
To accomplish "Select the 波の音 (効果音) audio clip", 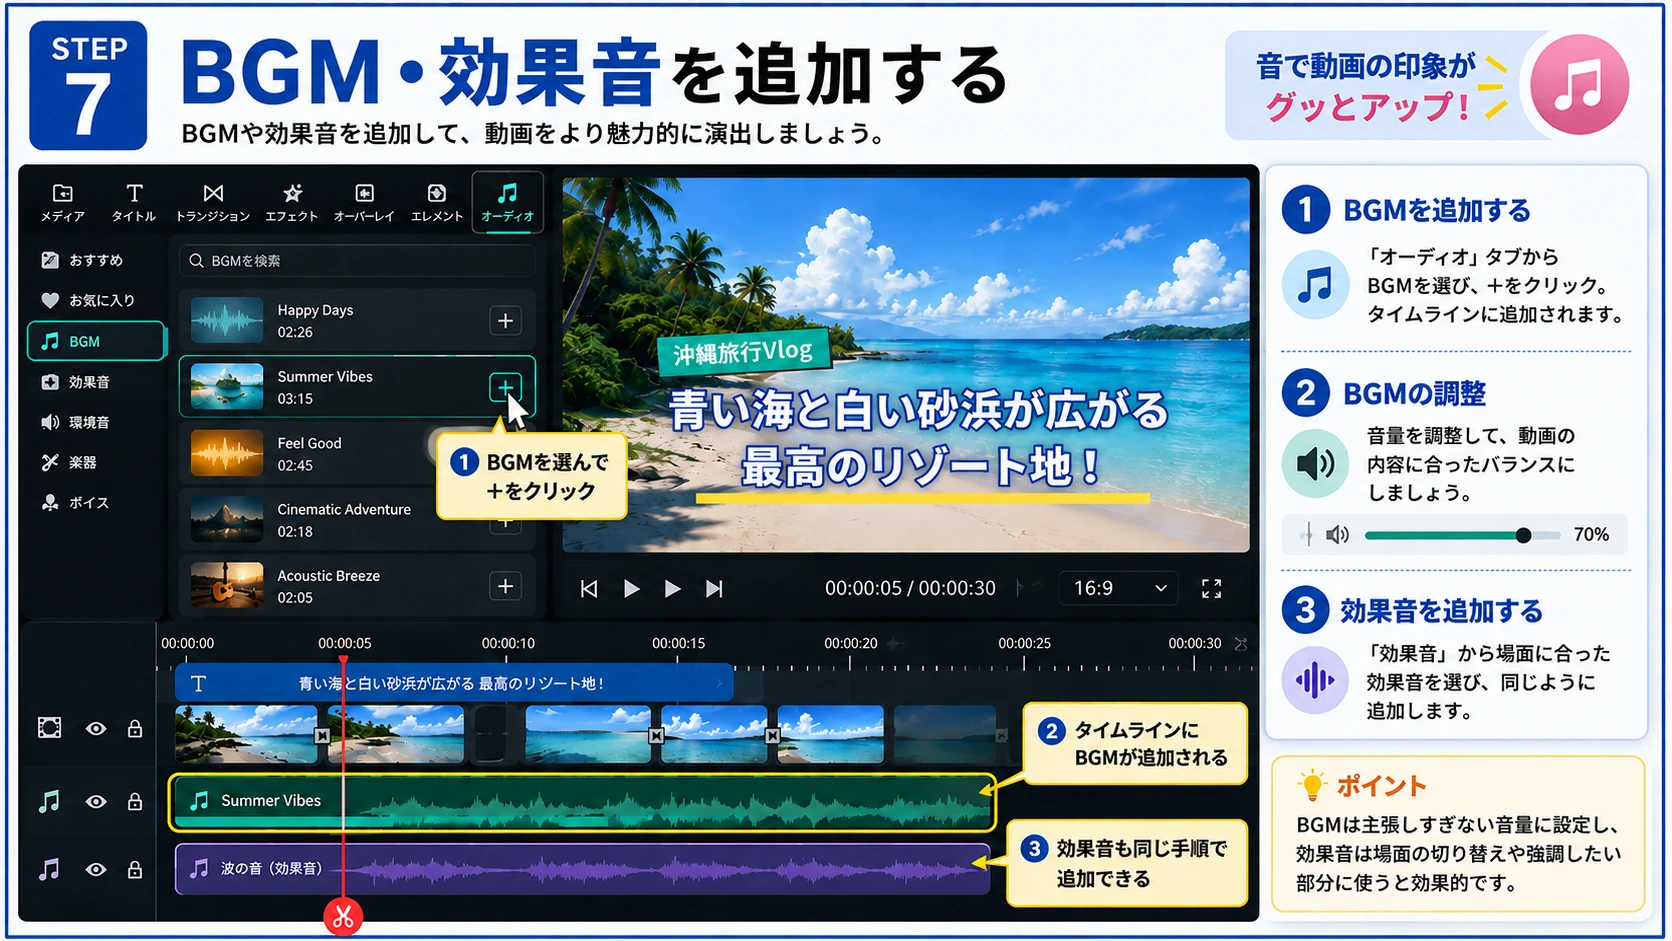I will (x=582, y=869).
